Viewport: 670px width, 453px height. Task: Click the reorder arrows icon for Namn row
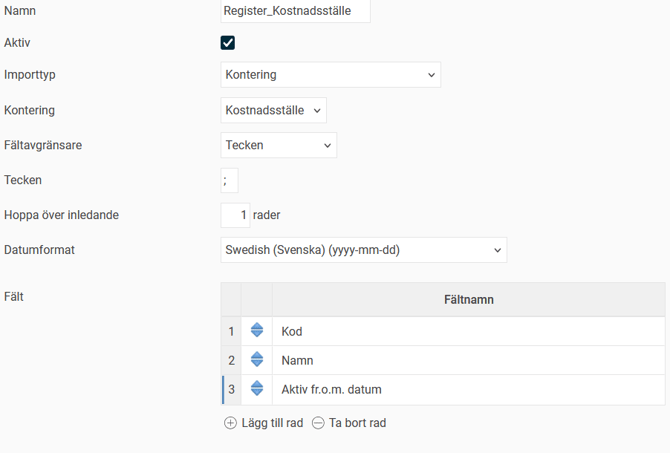pyautogui.click(x=257, y=360)
